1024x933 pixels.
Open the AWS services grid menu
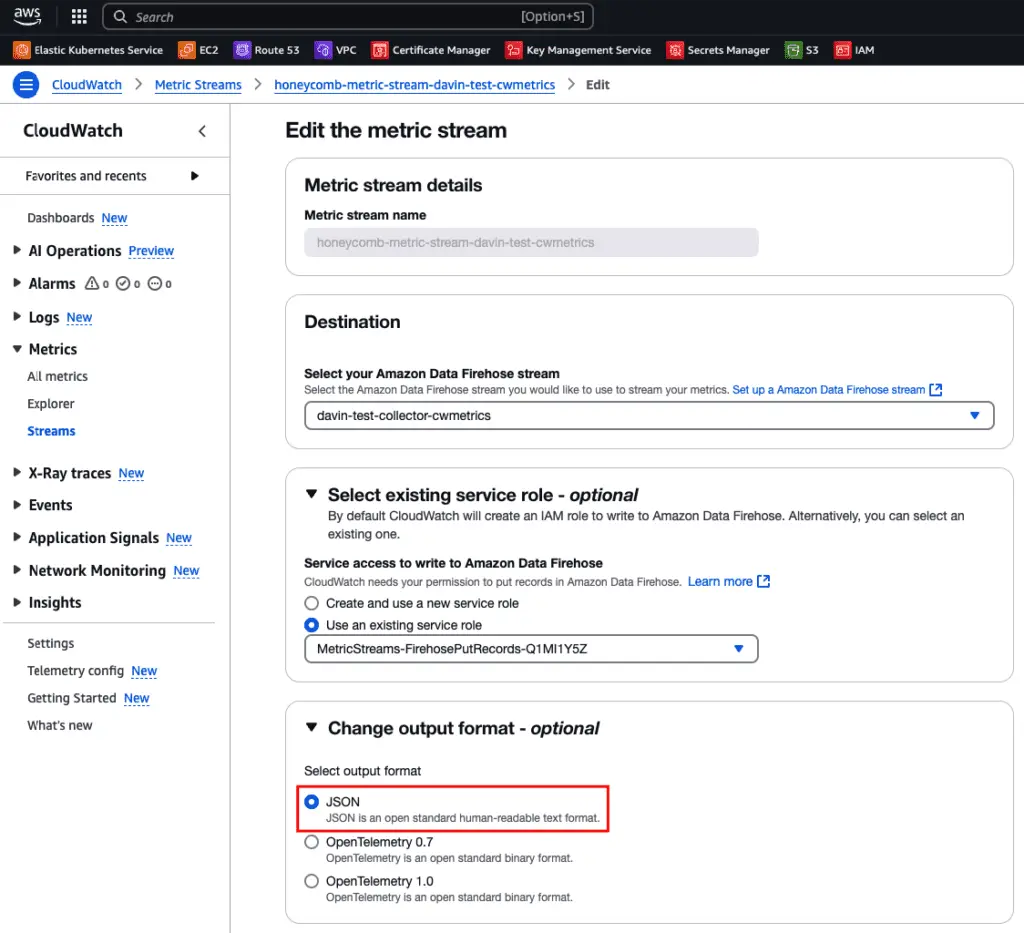point(79,17)
